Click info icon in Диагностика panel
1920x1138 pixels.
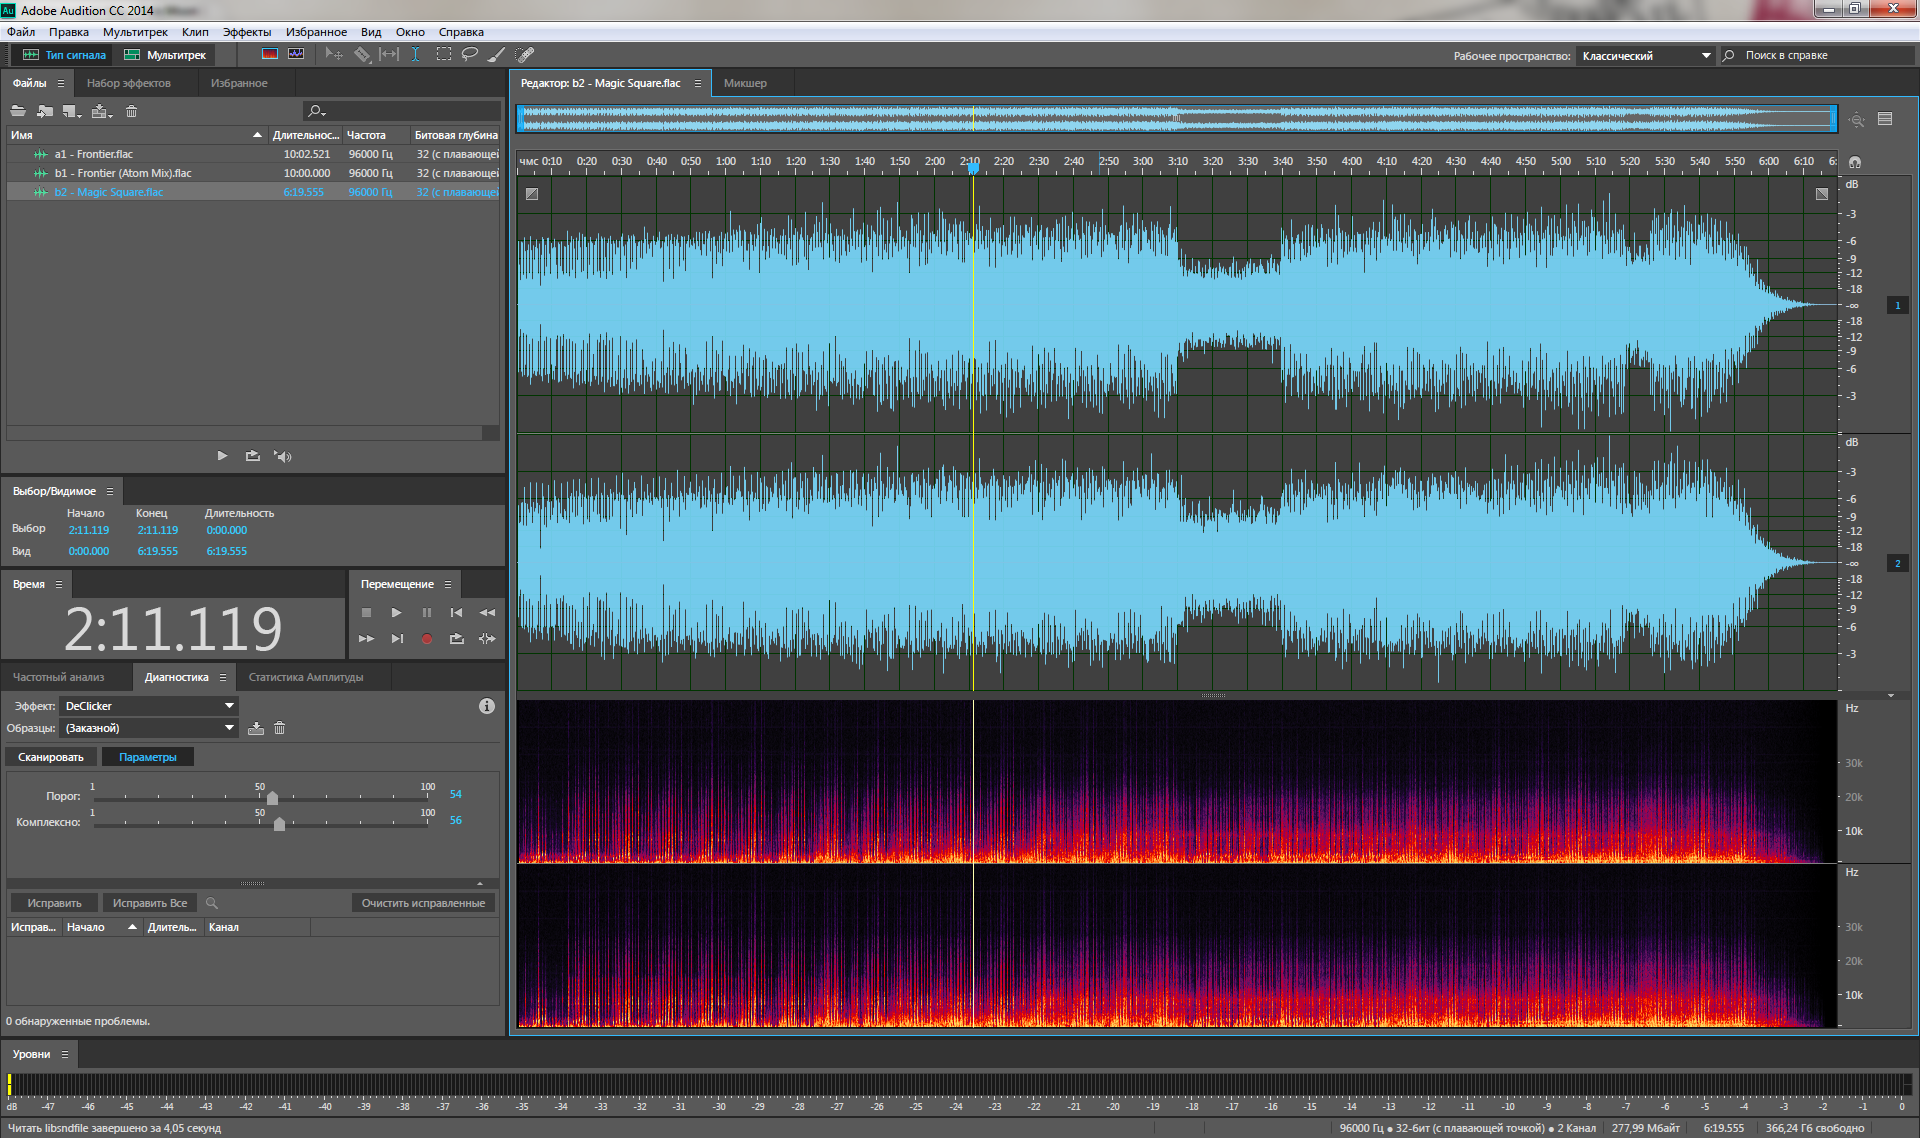(487, 706)
